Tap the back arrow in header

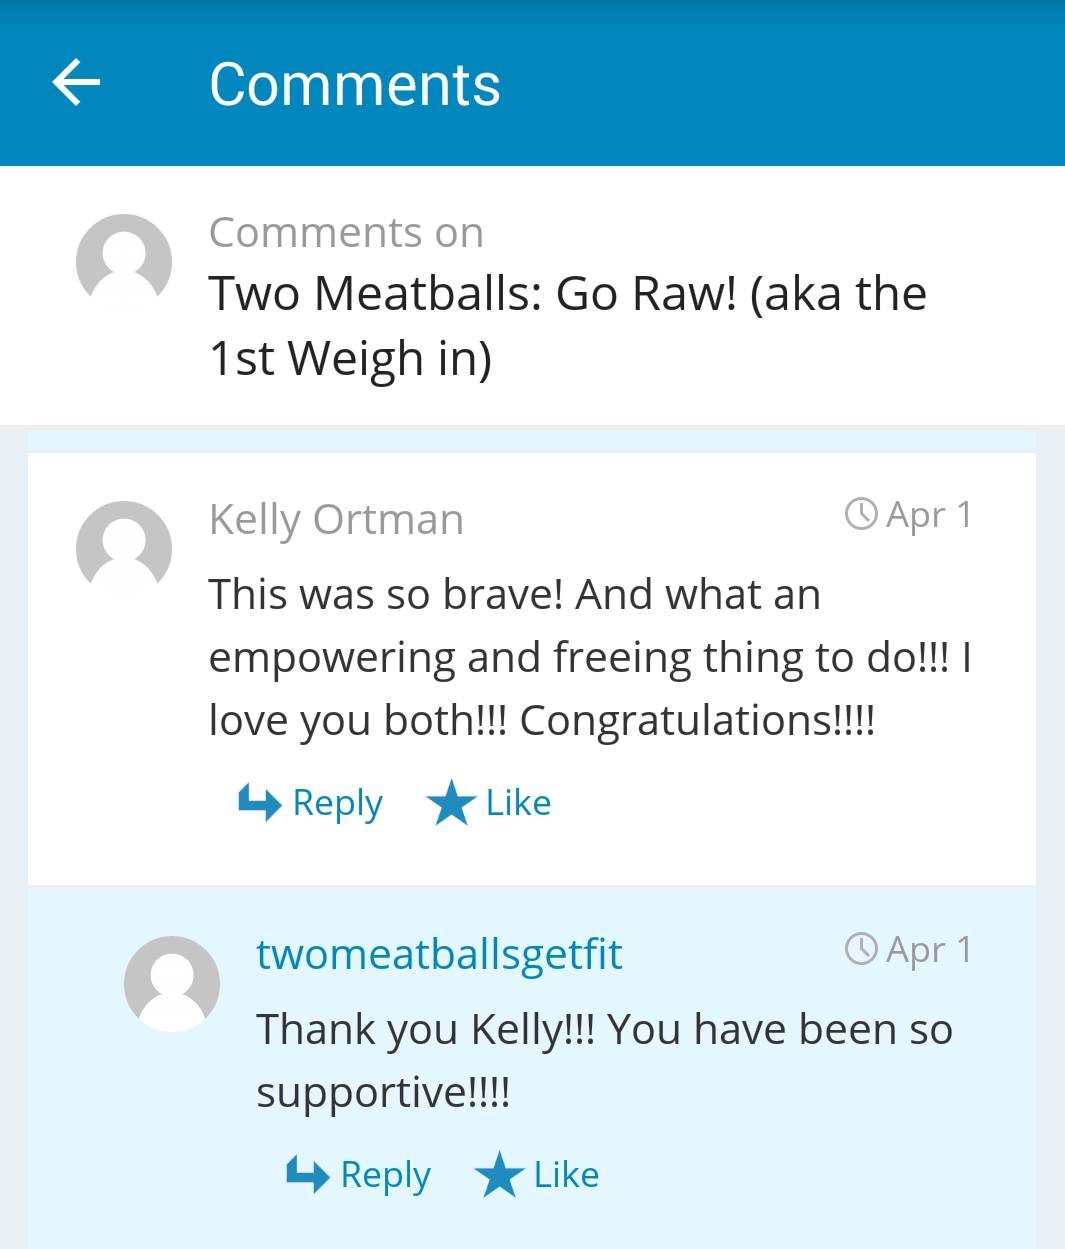[x=76, y=83]
